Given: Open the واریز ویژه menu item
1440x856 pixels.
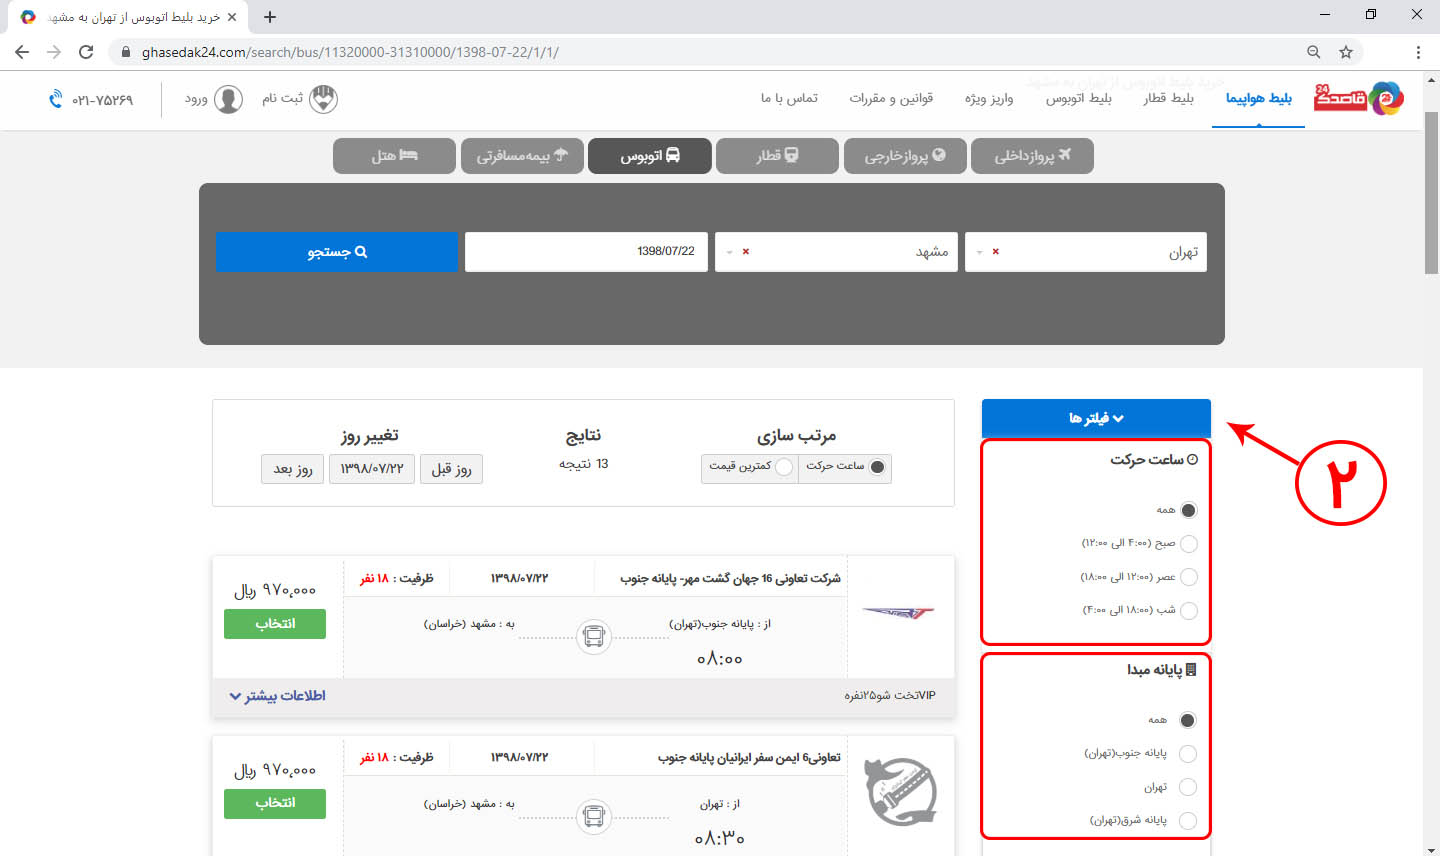Looking at the screenshot, I should 989,98.
